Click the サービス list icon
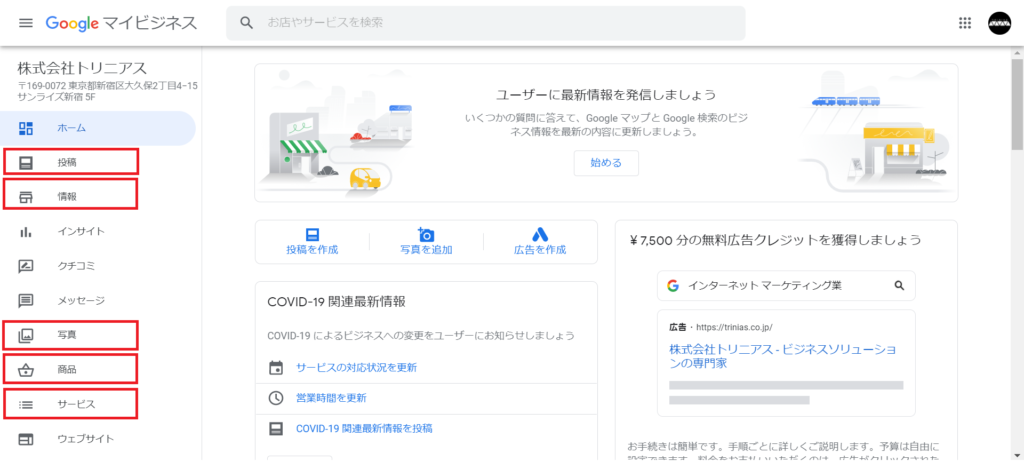This screenshot has height=461, width=1024. click(25, 404)
